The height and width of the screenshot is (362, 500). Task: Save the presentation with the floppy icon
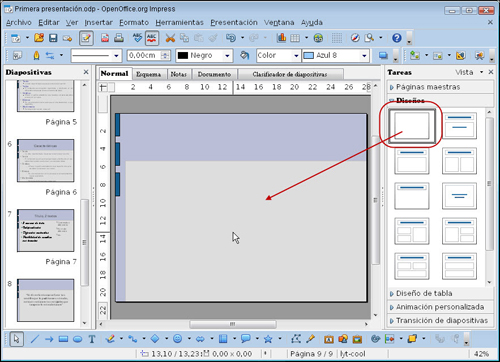(53, 38)
